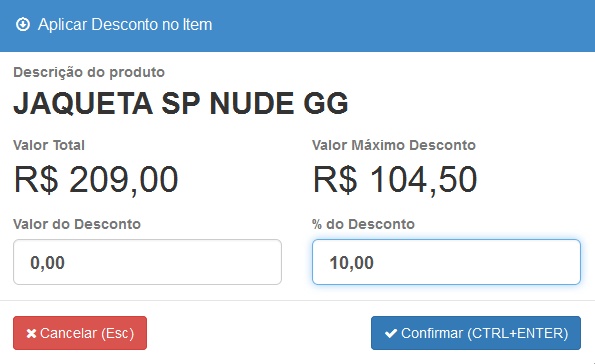This screenshot has width=595, height=364.
Task: Select product name JAQUETA SP NUDE GG
Action: pos(181,103)
